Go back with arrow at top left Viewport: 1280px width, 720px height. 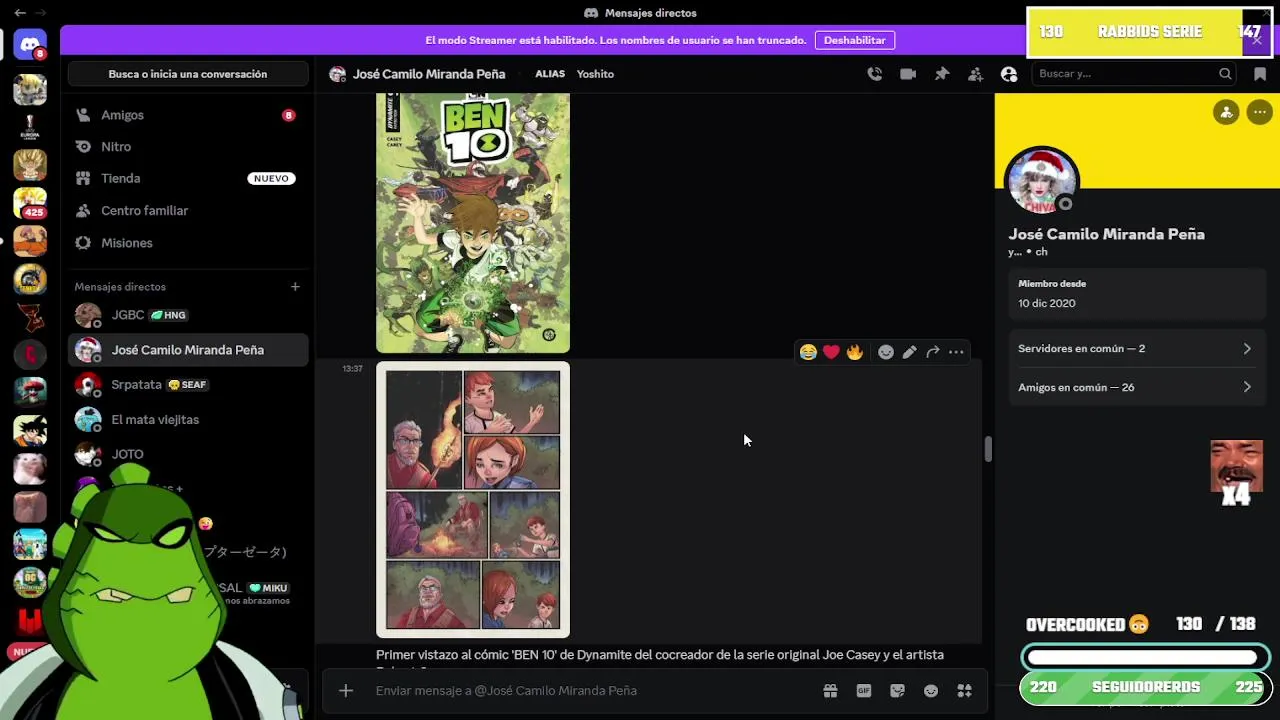[20, 13]
